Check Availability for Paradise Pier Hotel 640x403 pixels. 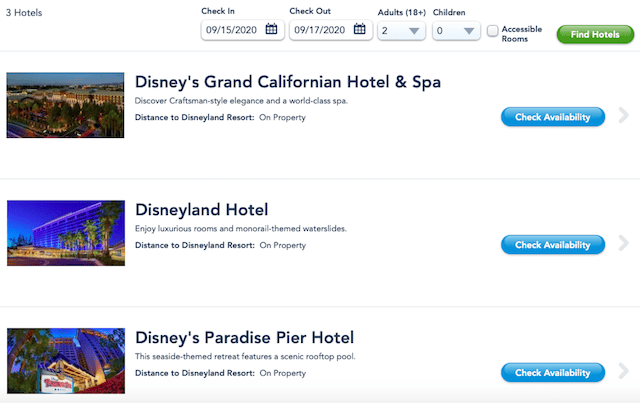click(553, 372)
